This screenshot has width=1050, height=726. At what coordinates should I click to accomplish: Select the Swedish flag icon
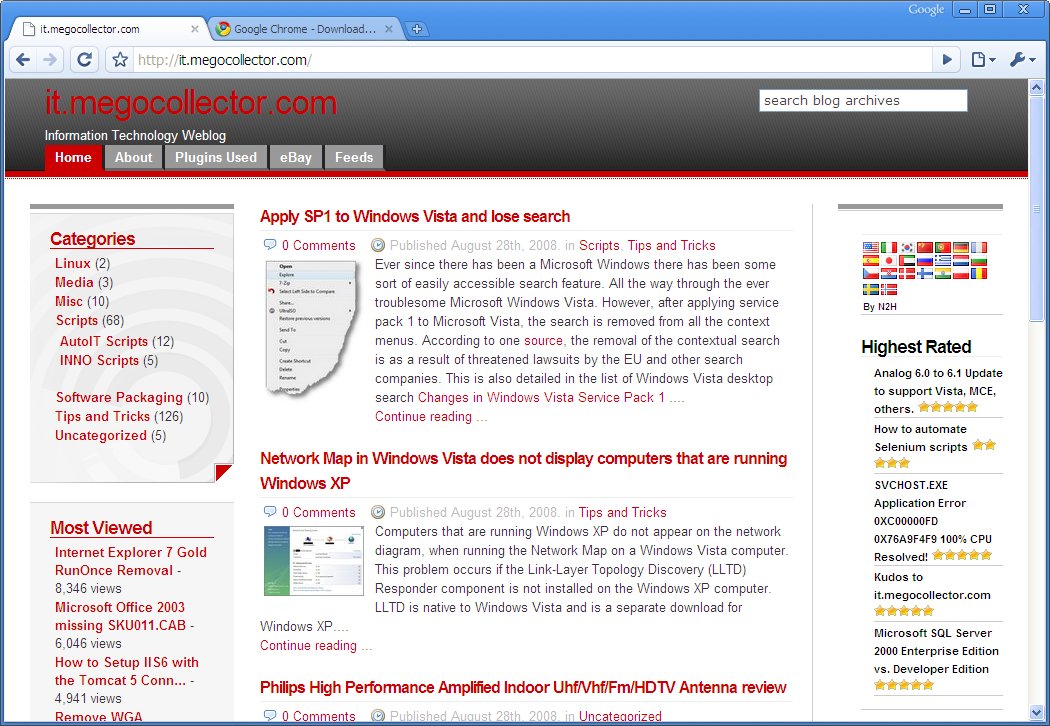pos(871,289)
